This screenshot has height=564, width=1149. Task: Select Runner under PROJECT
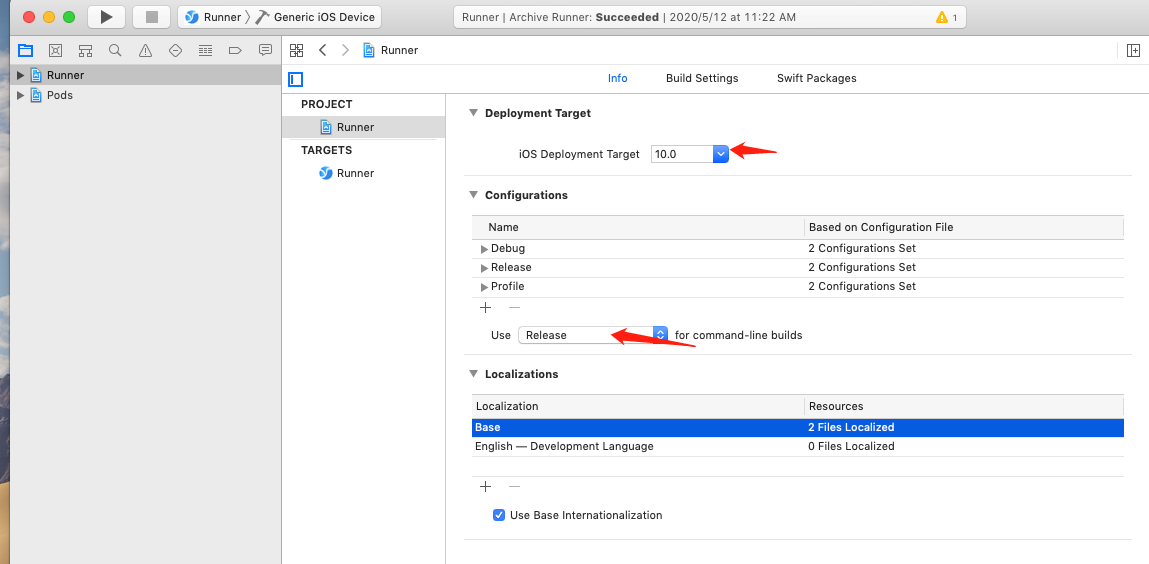coord(363,127)
